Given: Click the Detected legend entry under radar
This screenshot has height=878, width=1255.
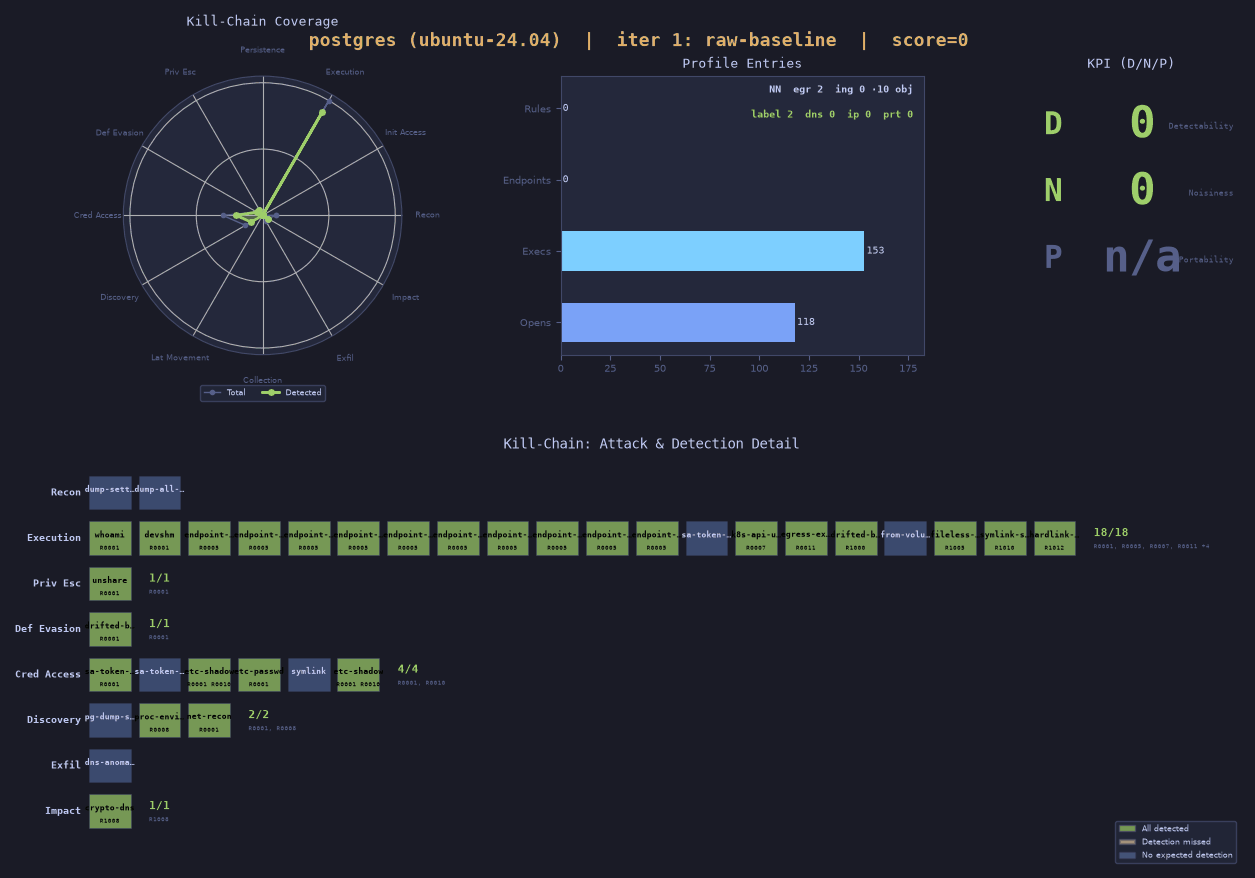Looking at the screenshot, I should pos(292,393).
